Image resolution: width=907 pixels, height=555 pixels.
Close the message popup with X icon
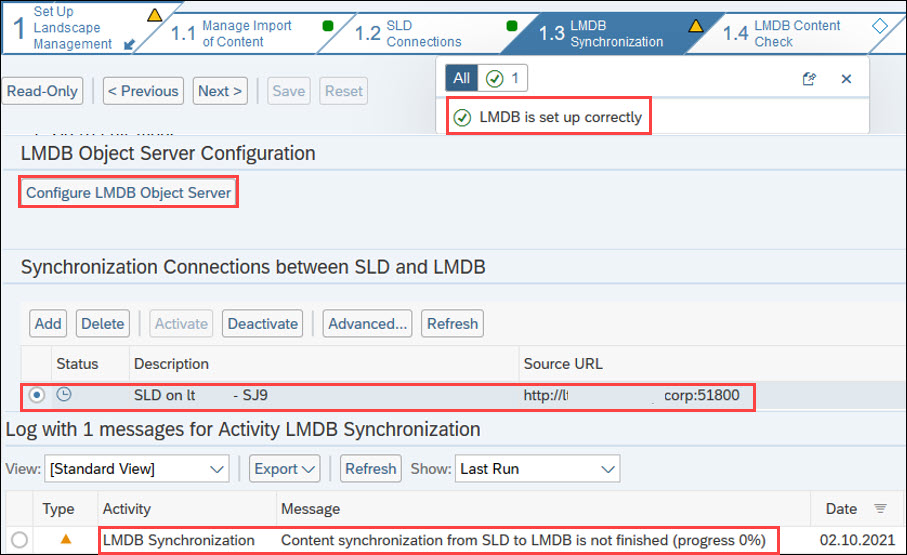(x=846, y=78)
